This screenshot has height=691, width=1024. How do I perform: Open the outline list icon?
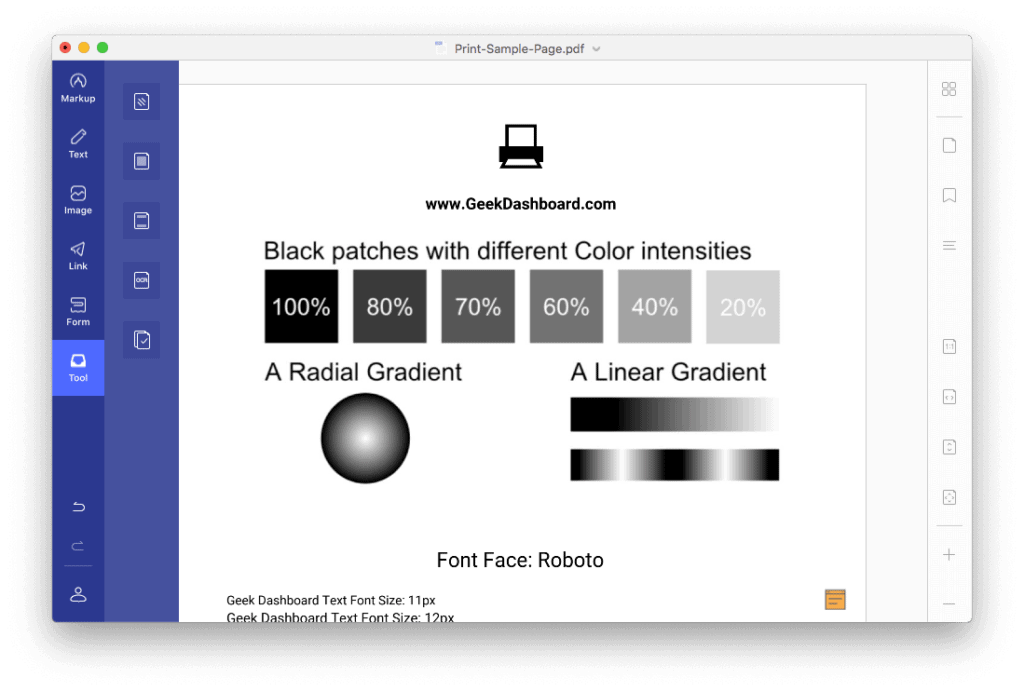click(949, 246)
